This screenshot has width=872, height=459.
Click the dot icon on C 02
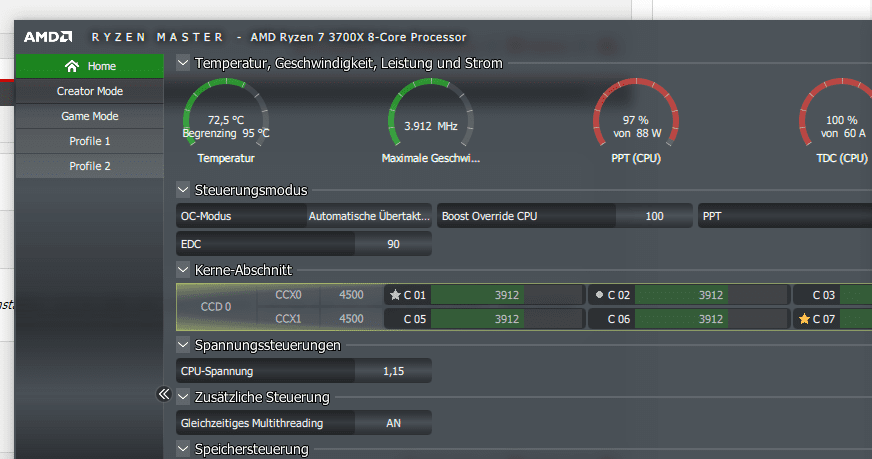pyautogui.click(x=600, y=295)
